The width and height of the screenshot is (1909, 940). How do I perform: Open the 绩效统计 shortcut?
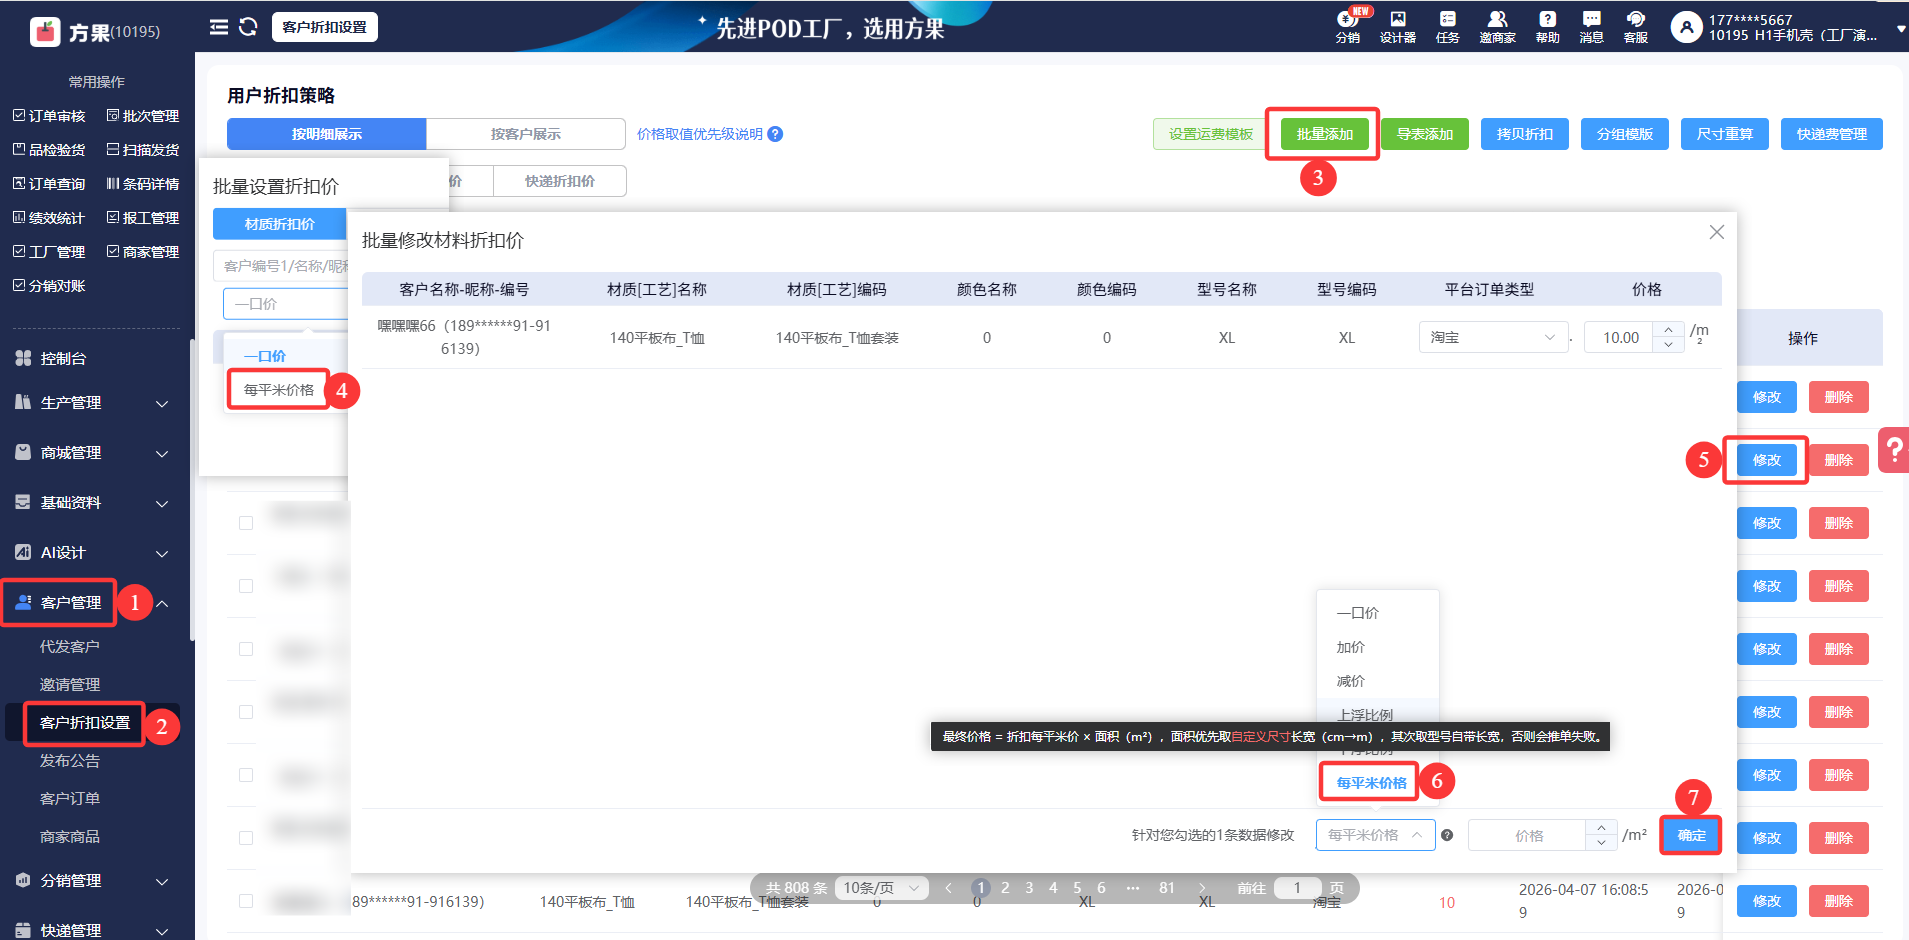pyautogui.click(x=49, y=218)
